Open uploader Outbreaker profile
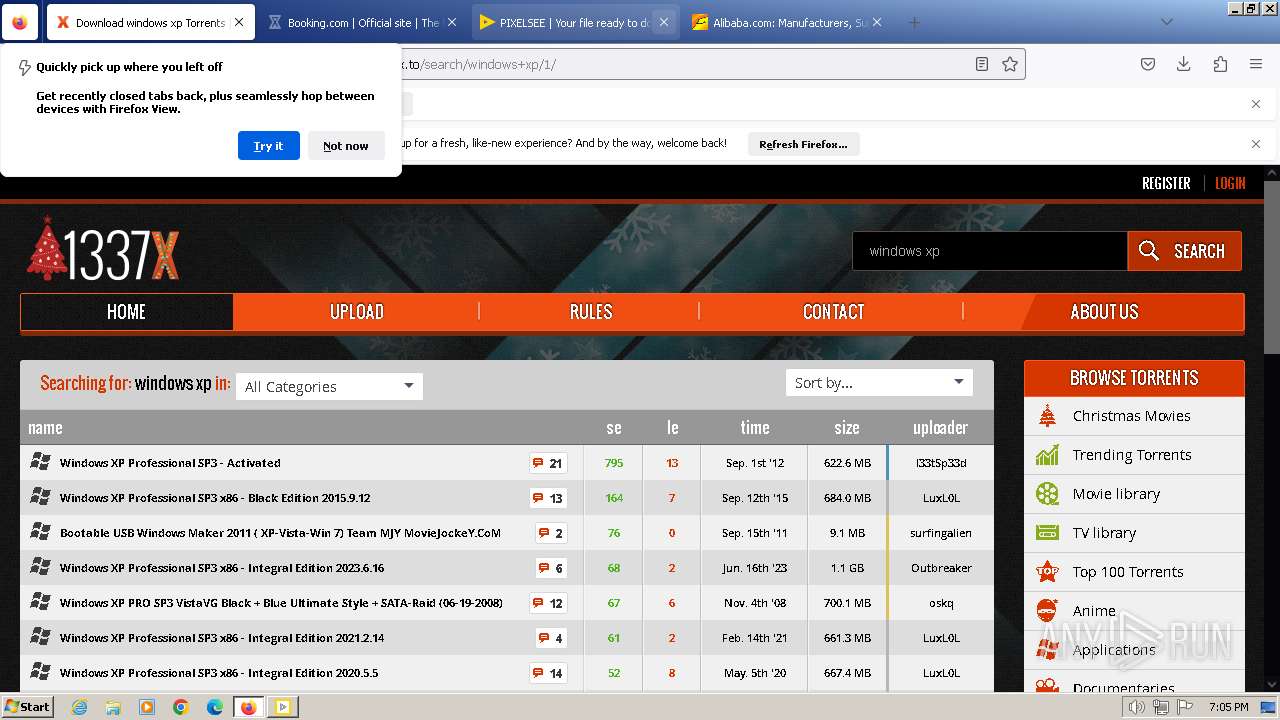Viewport: 1280px width, 720px height. coord(941,568)
